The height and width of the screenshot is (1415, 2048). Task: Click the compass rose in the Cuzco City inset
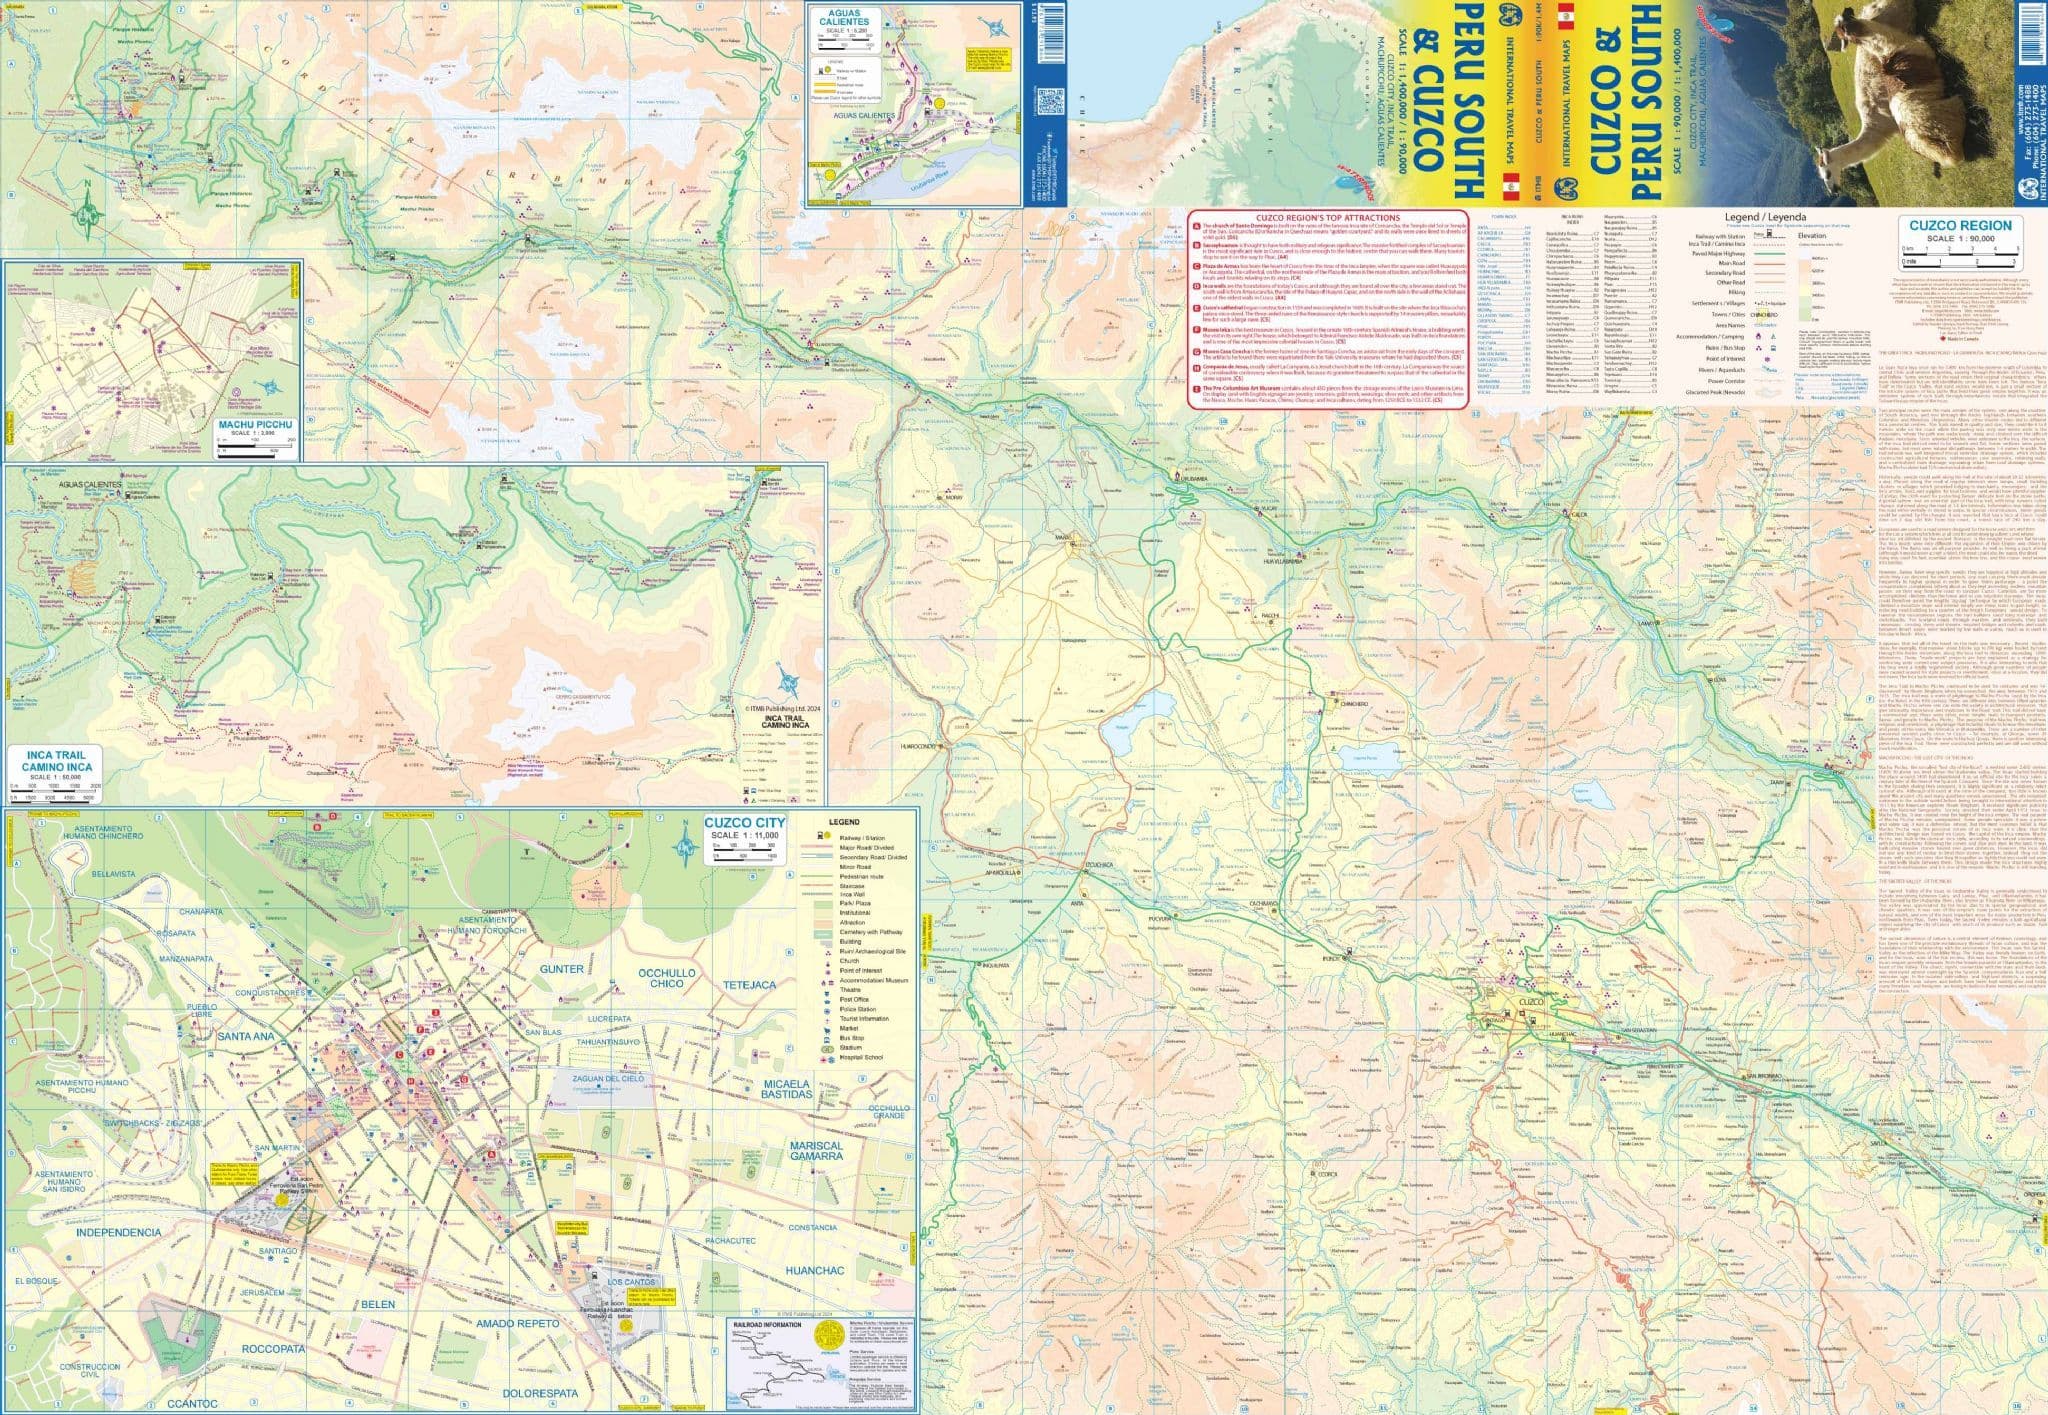(x=684, y=842)
